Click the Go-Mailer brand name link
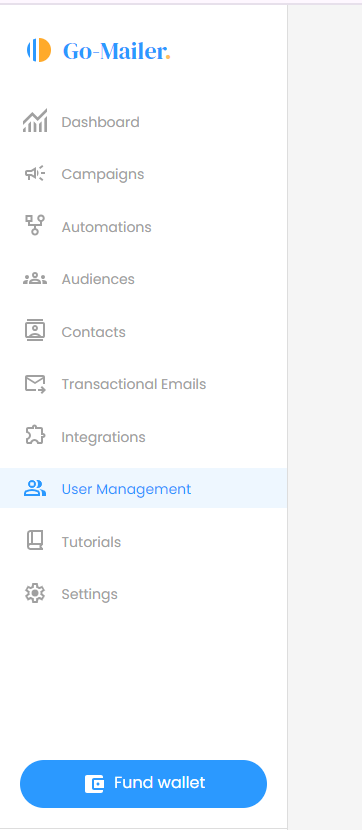 pyautogui.click(x=116, y=51)
